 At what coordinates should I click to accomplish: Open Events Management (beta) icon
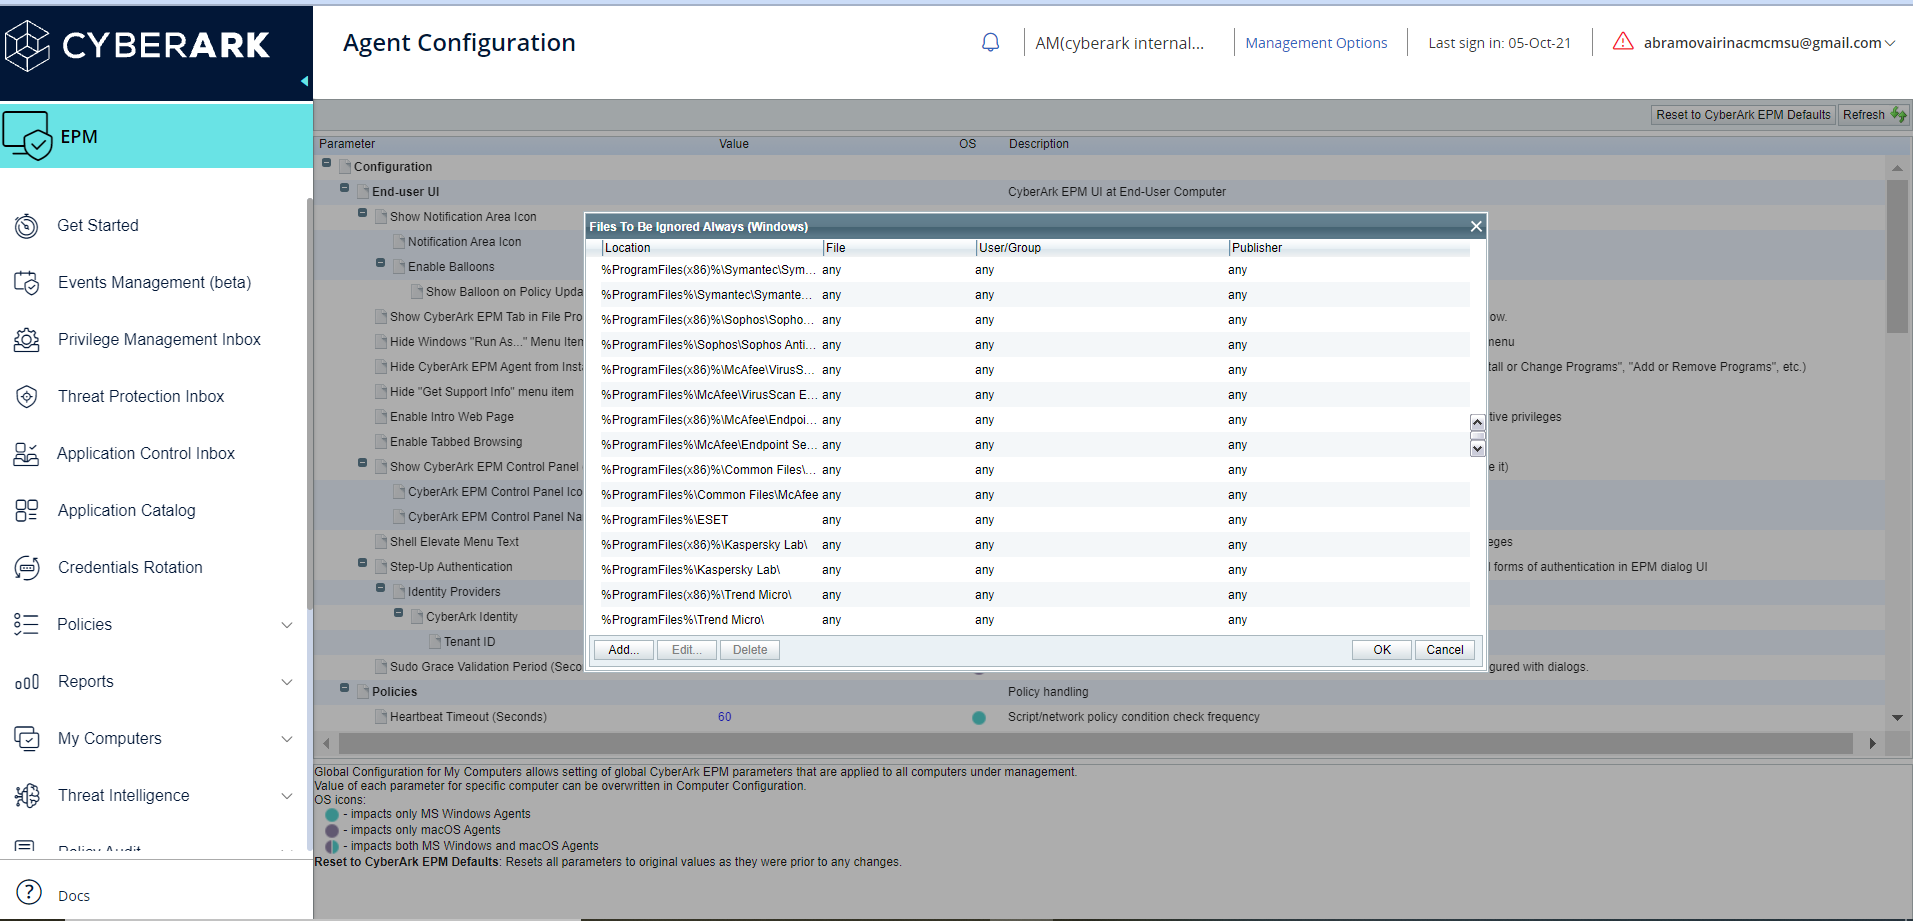(27, 283)
